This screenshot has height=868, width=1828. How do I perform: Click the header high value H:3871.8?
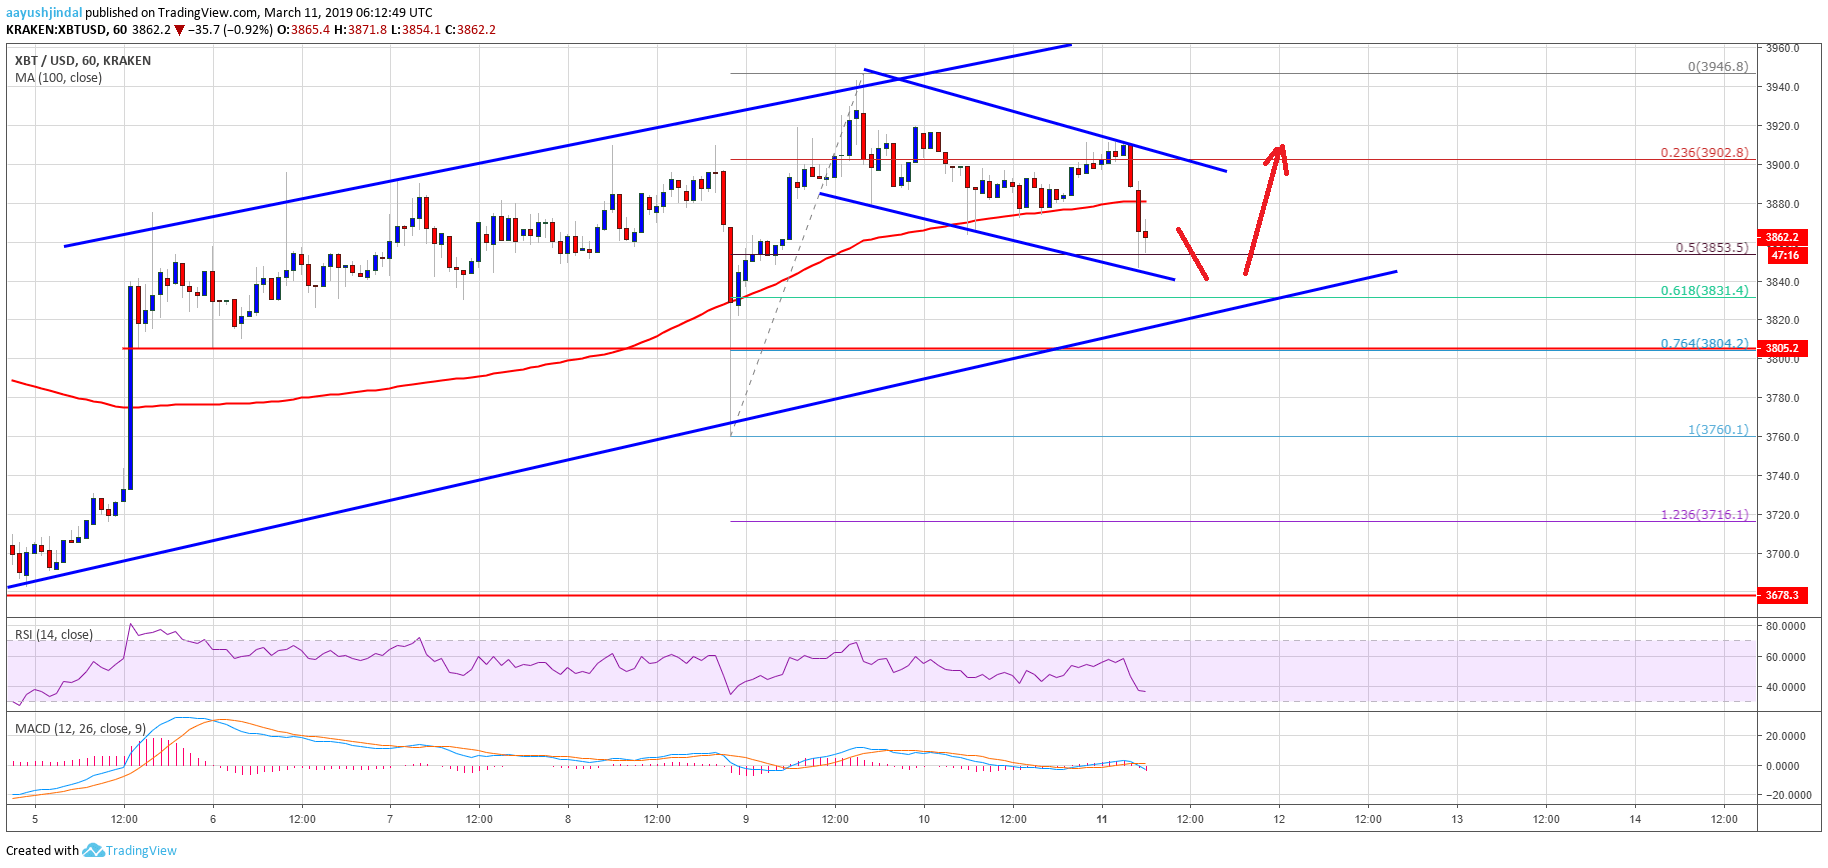pyautogui.click(x=359, y=30)
